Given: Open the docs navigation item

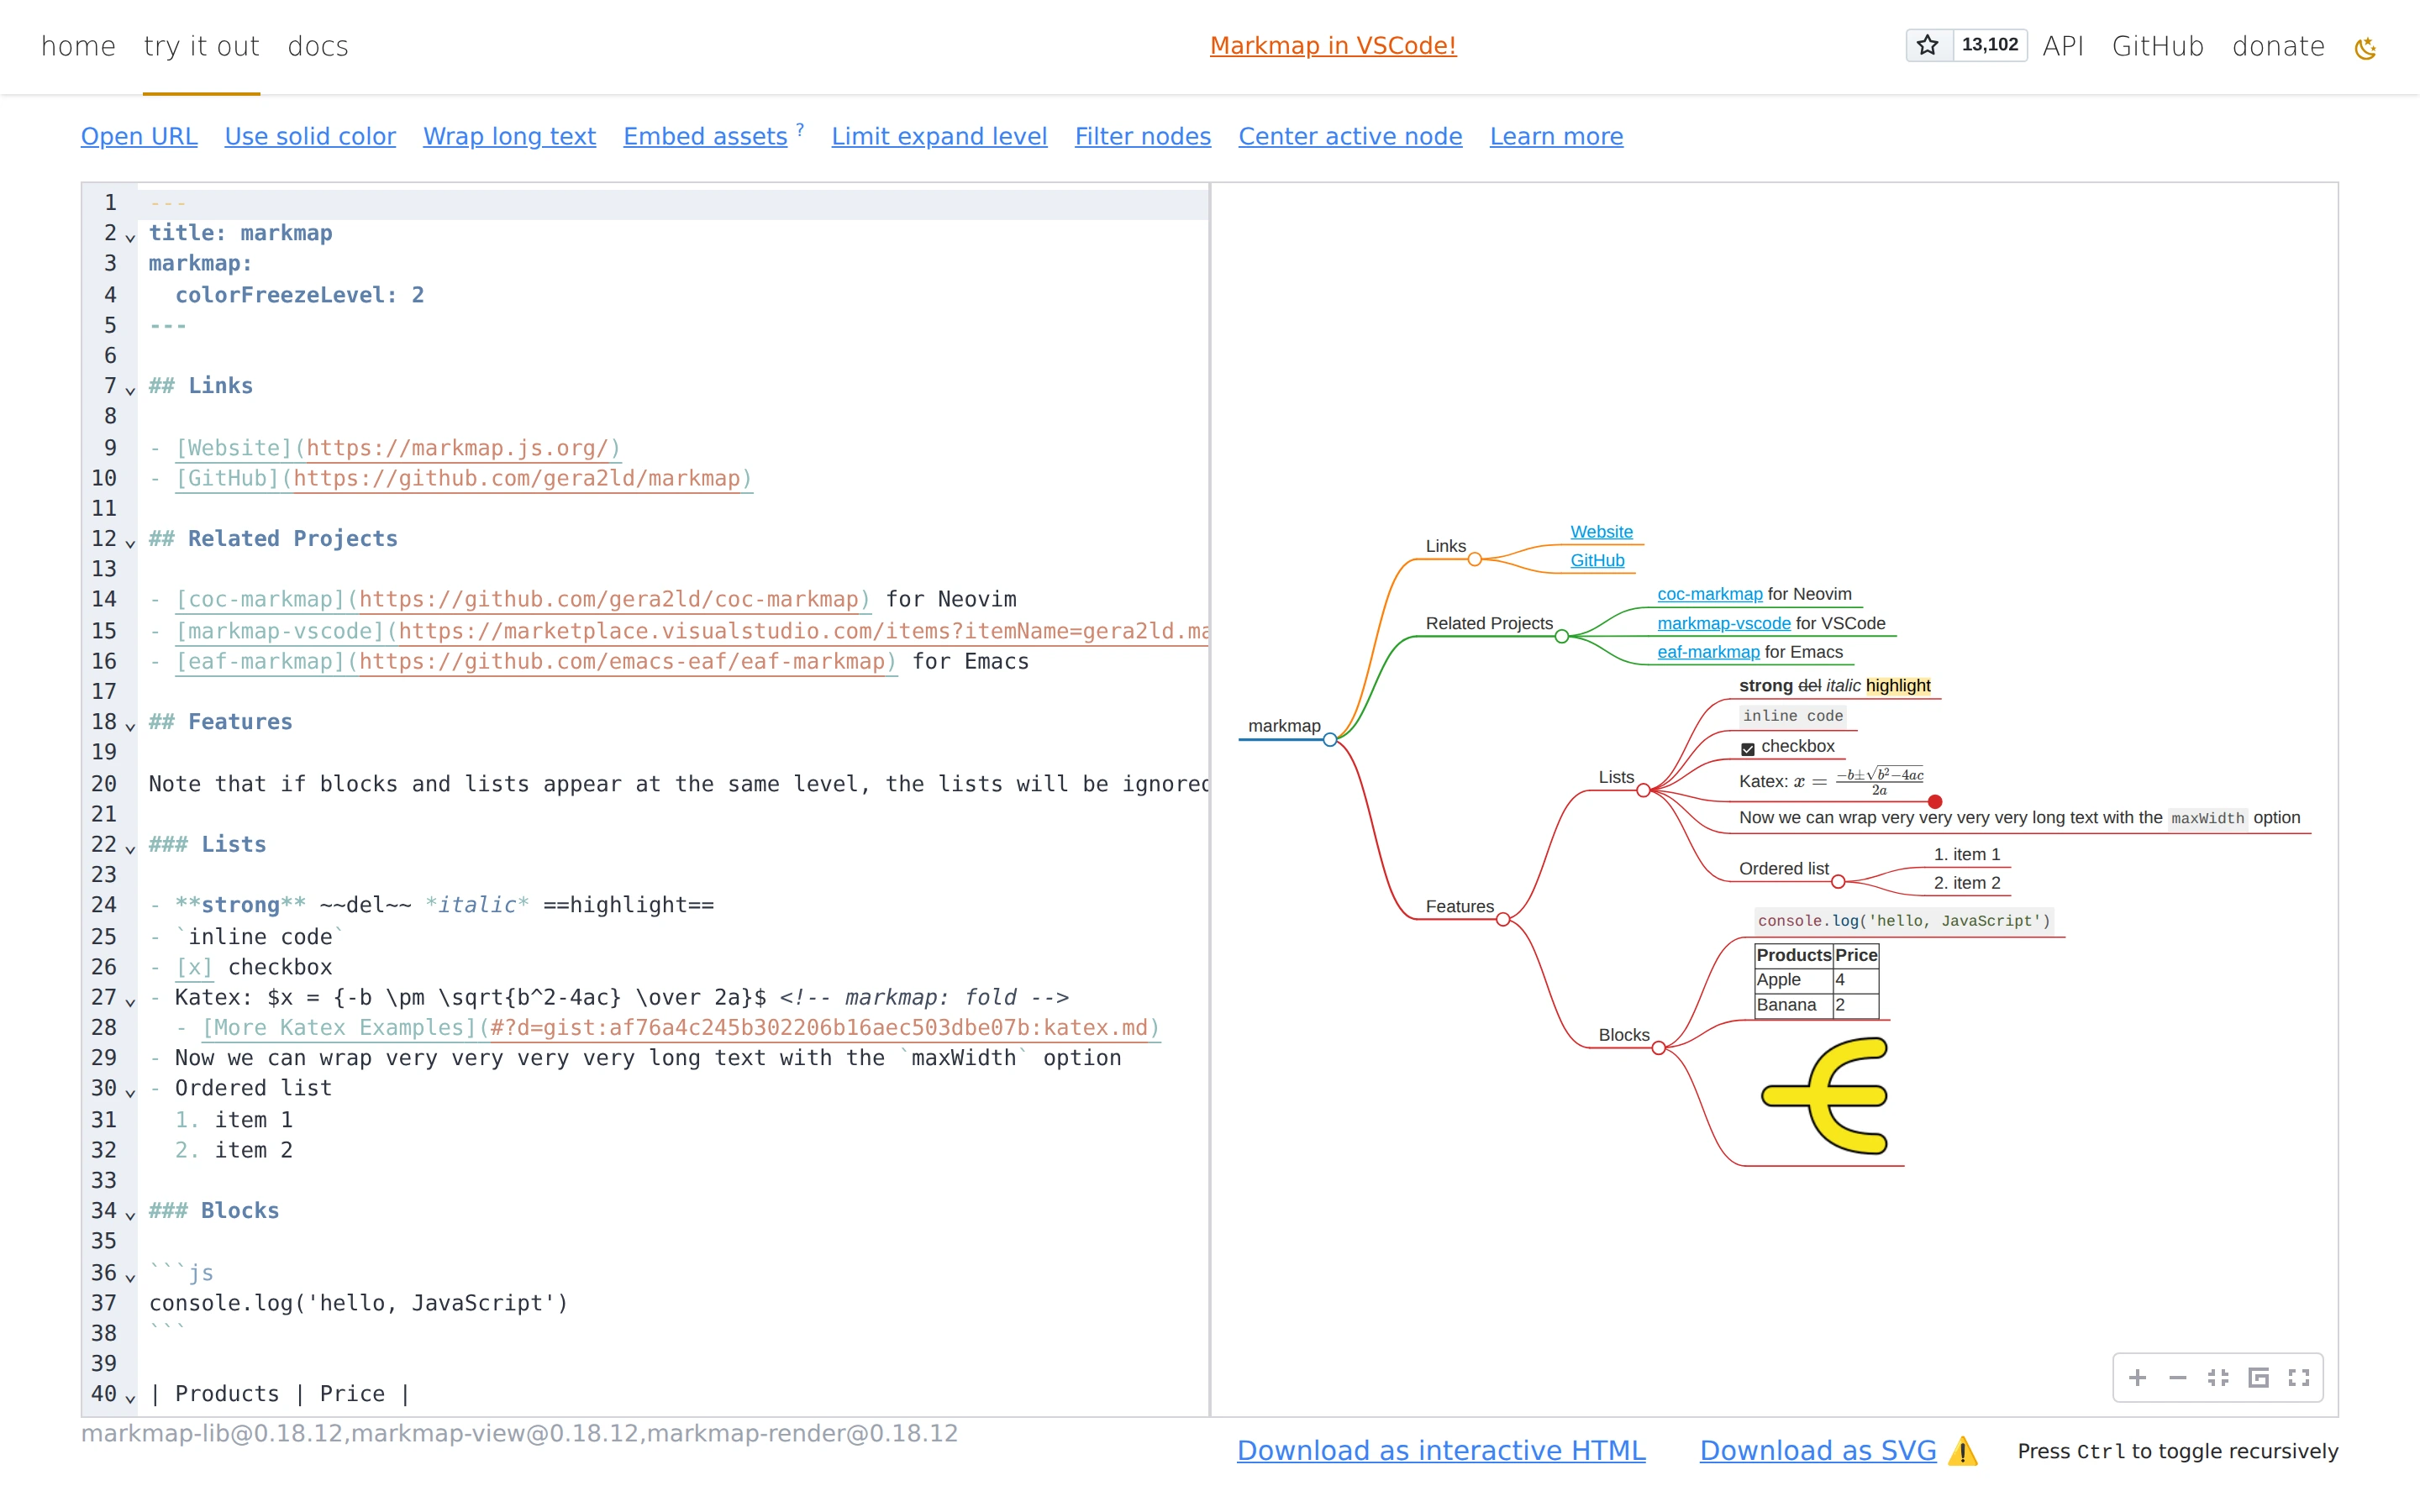Looking at the screenshot, I should 318,46.
